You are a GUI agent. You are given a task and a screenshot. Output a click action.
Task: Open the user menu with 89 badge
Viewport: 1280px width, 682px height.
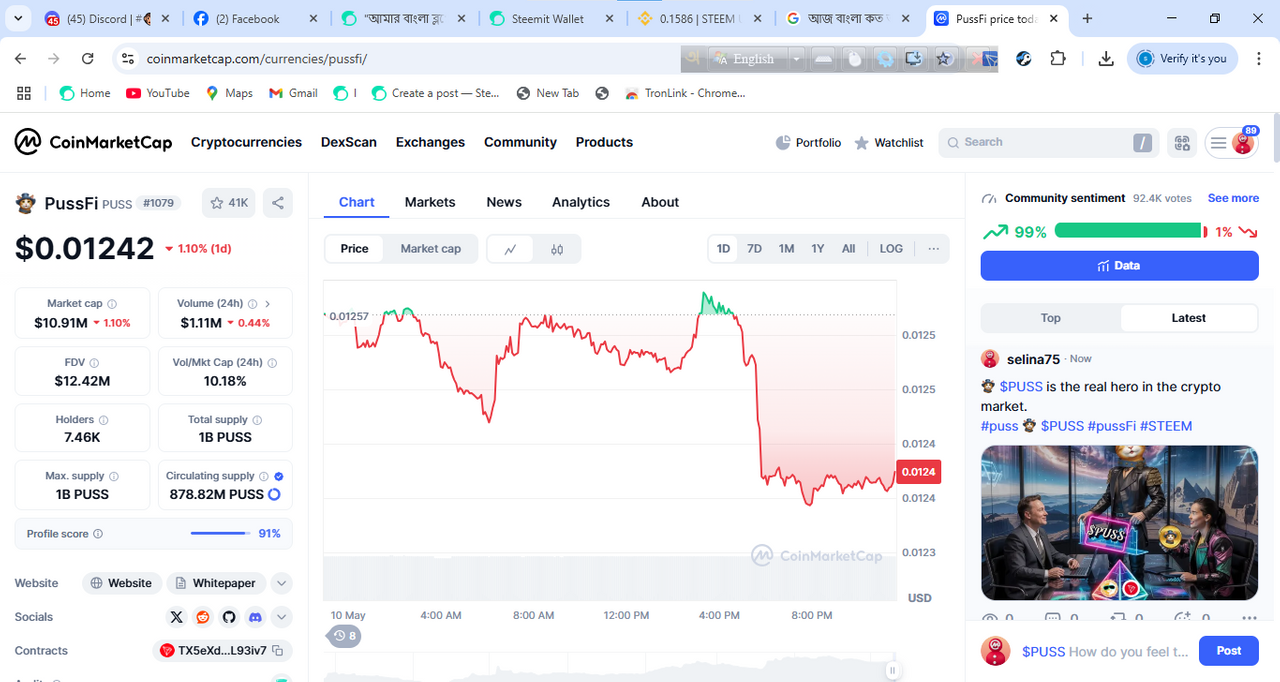click(1231, 143)
